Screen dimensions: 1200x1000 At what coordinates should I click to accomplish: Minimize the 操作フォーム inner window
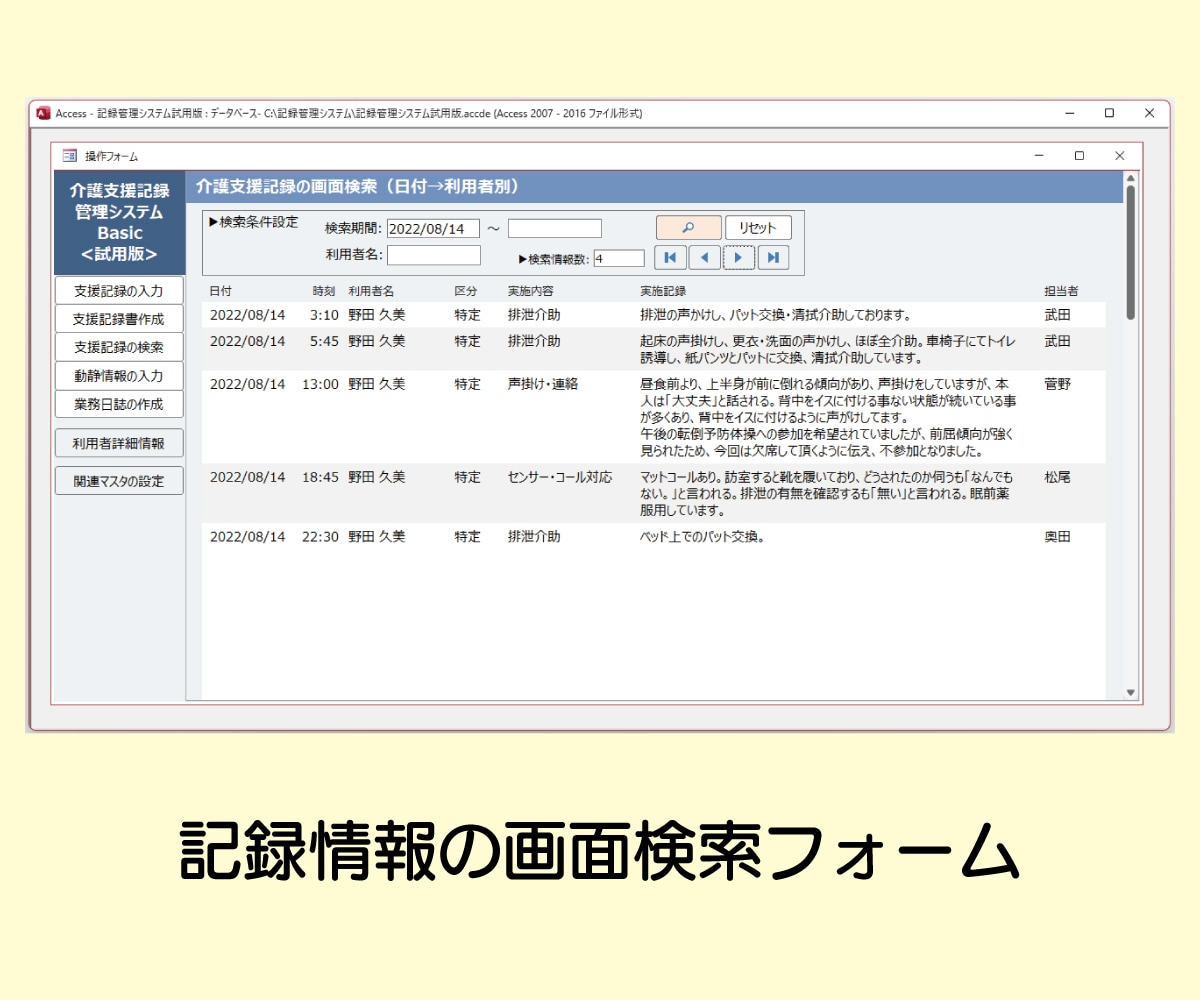(1039, 156)
